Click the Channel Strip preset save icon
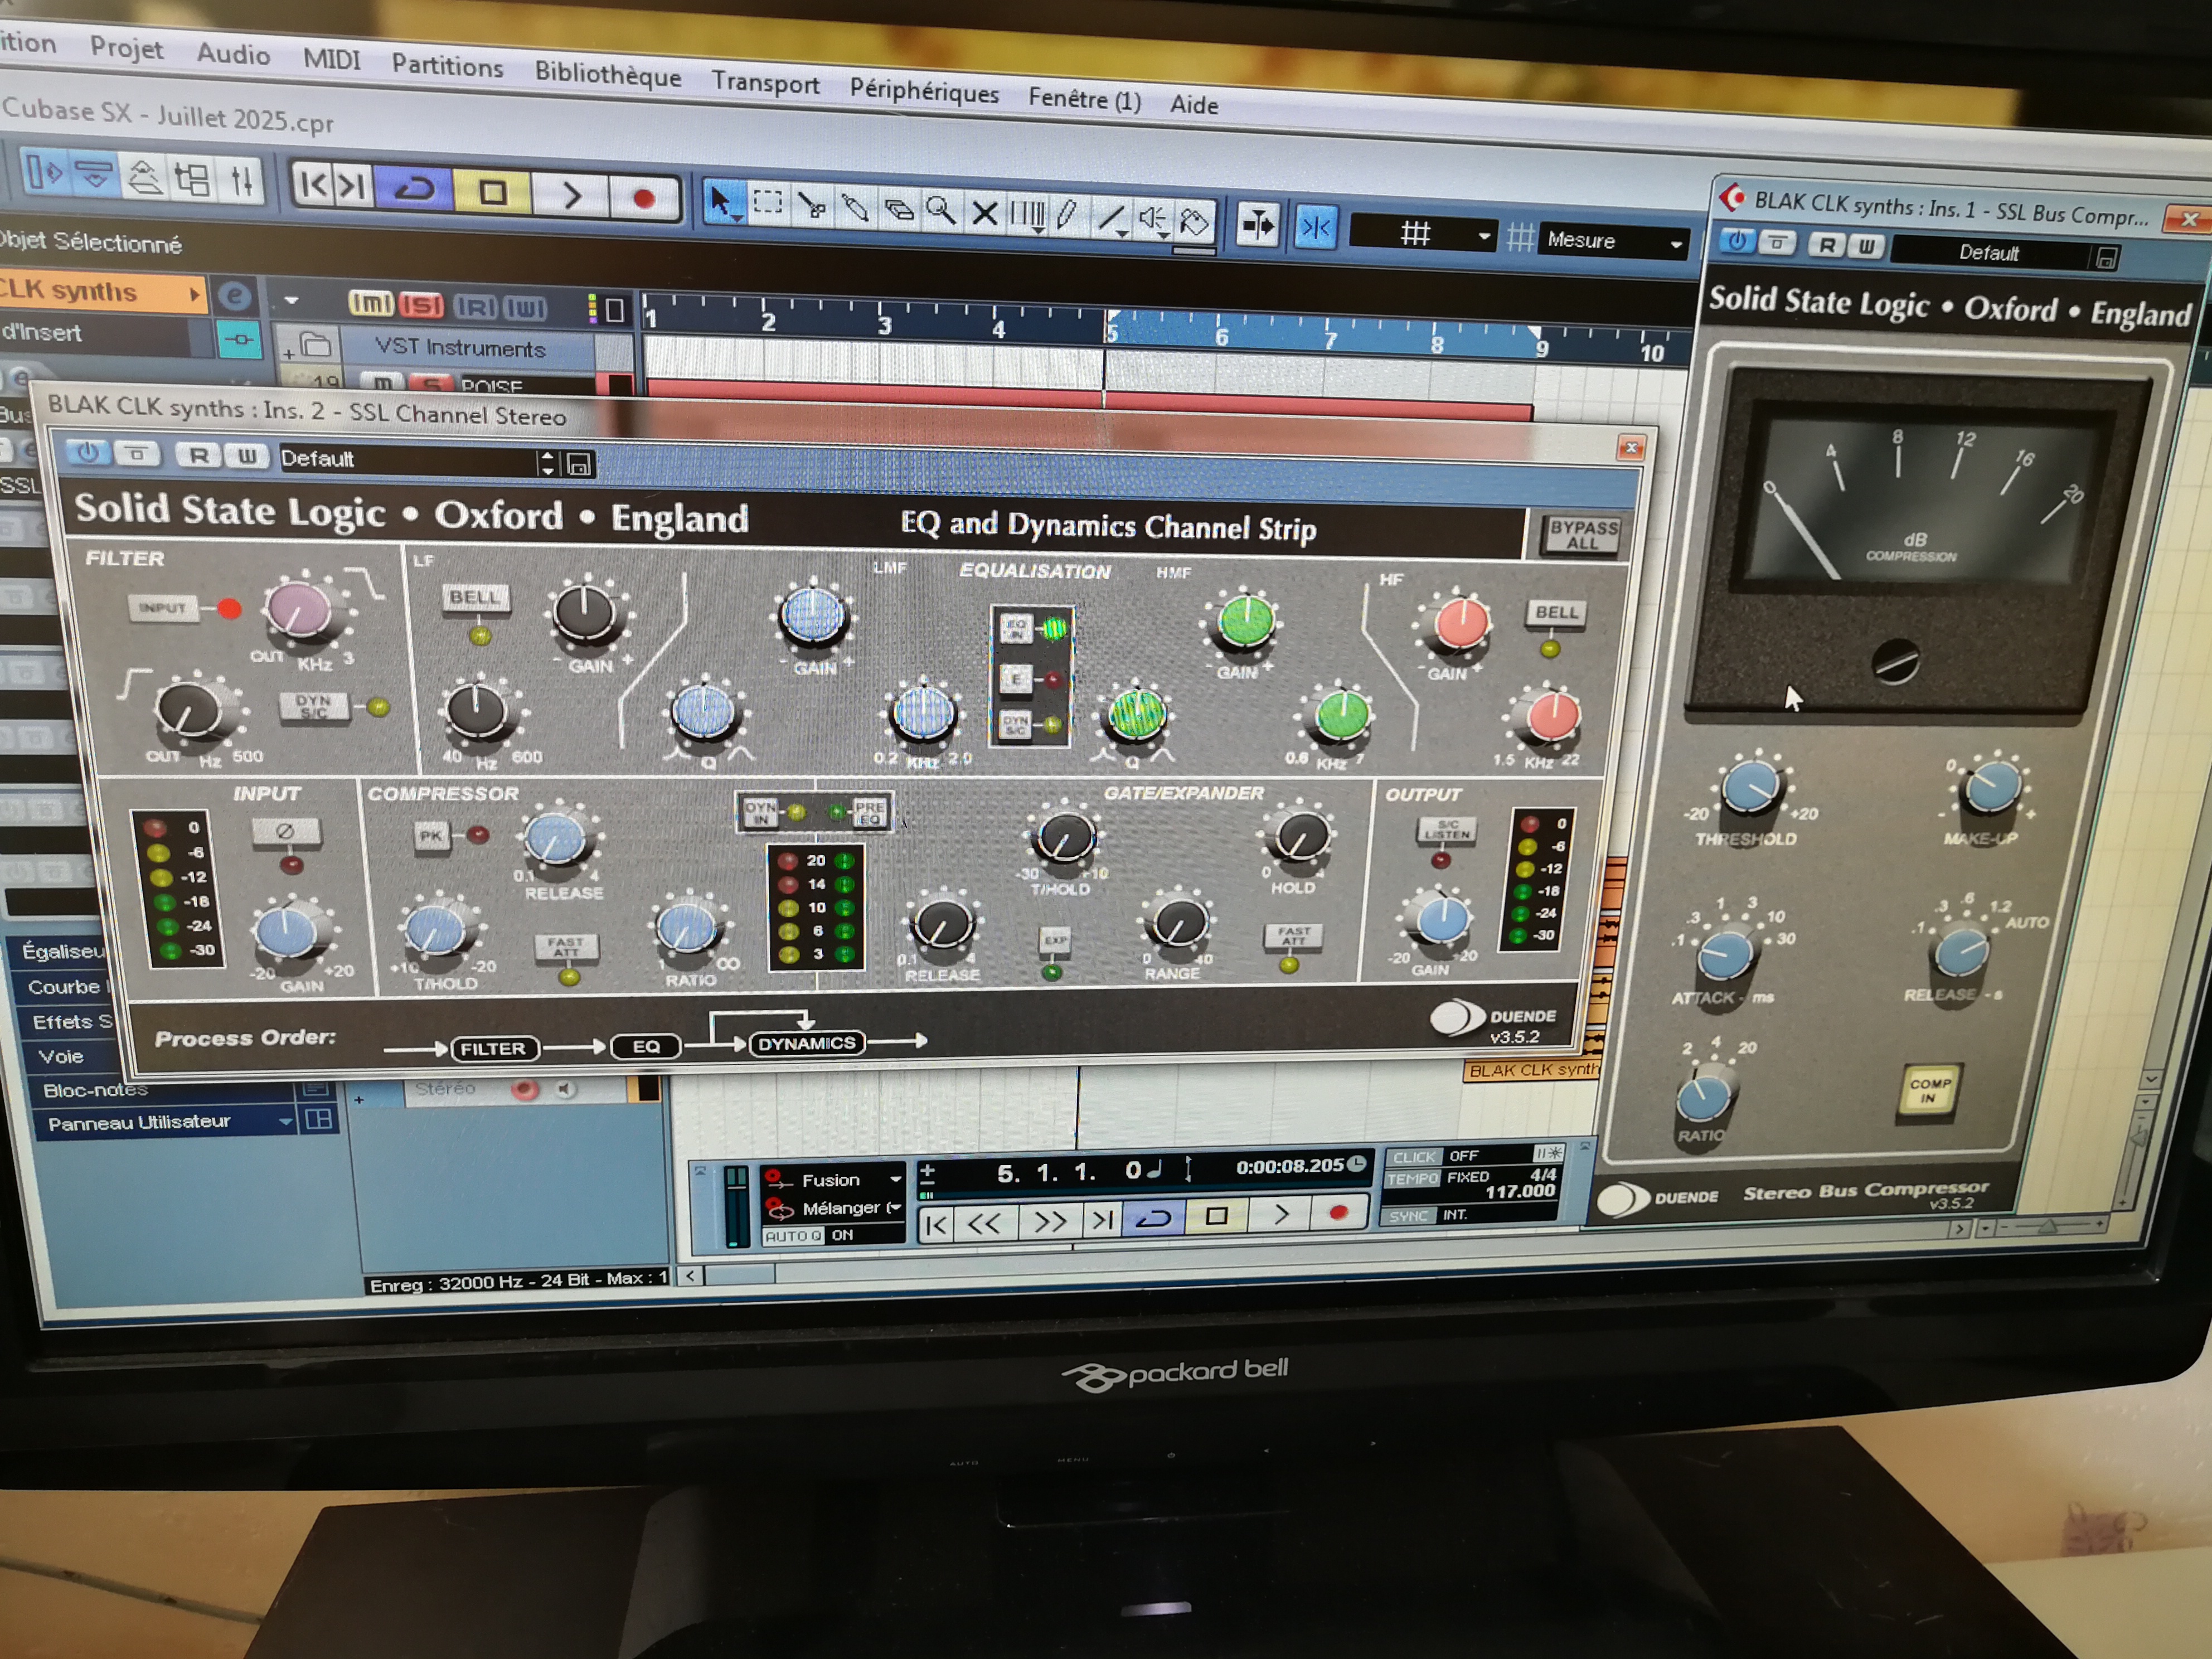This screenshot has height=1659, width=2212. coord(580,464)
